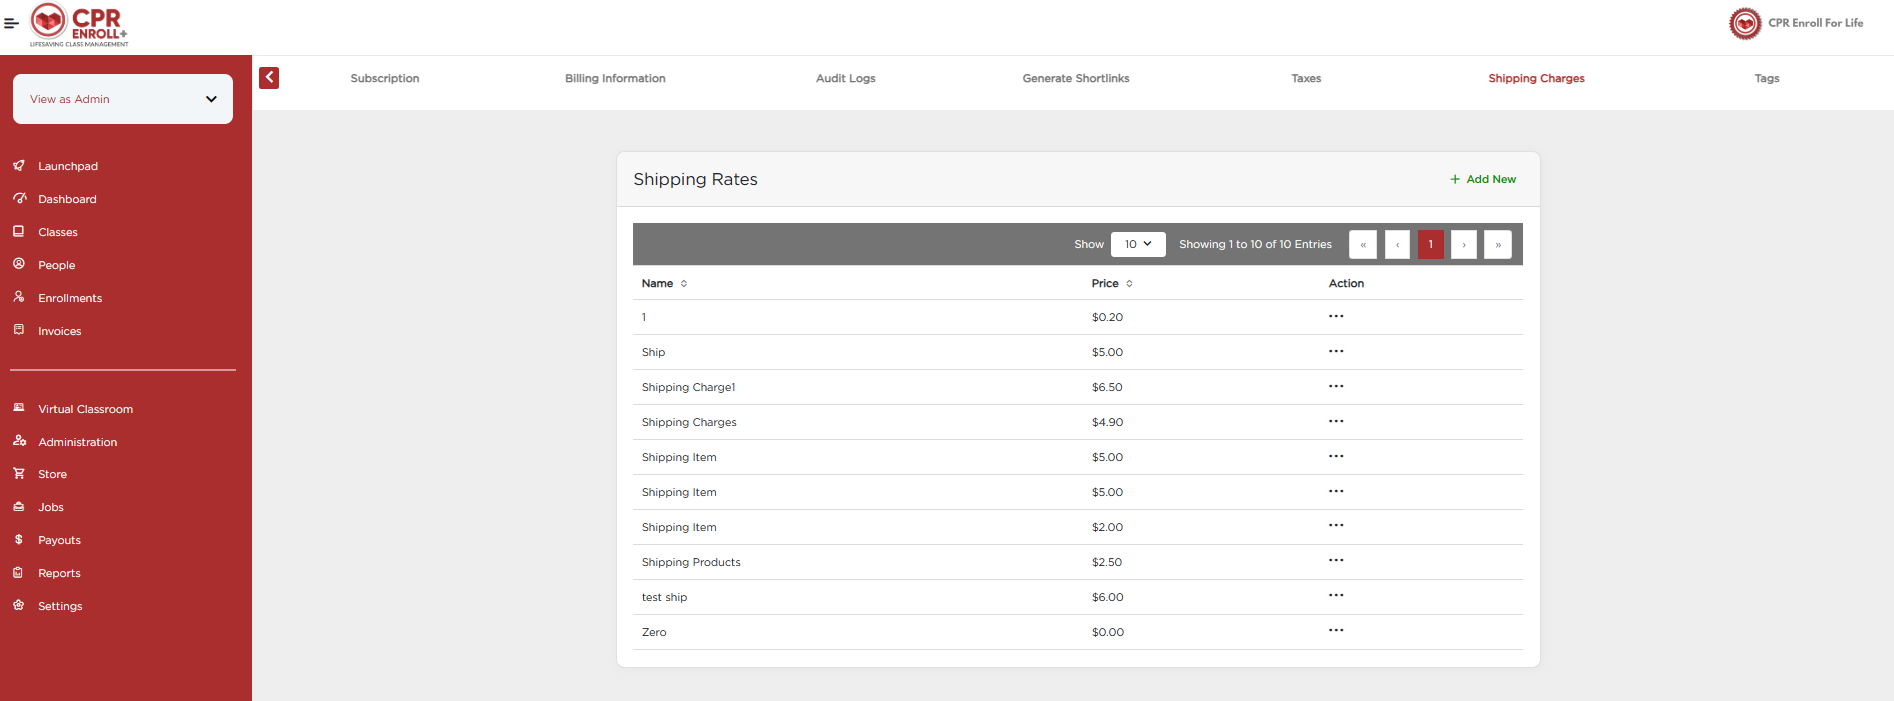Toggle the hamburger sidebar menu icon
1894x701 pixels.
point(11,23)
